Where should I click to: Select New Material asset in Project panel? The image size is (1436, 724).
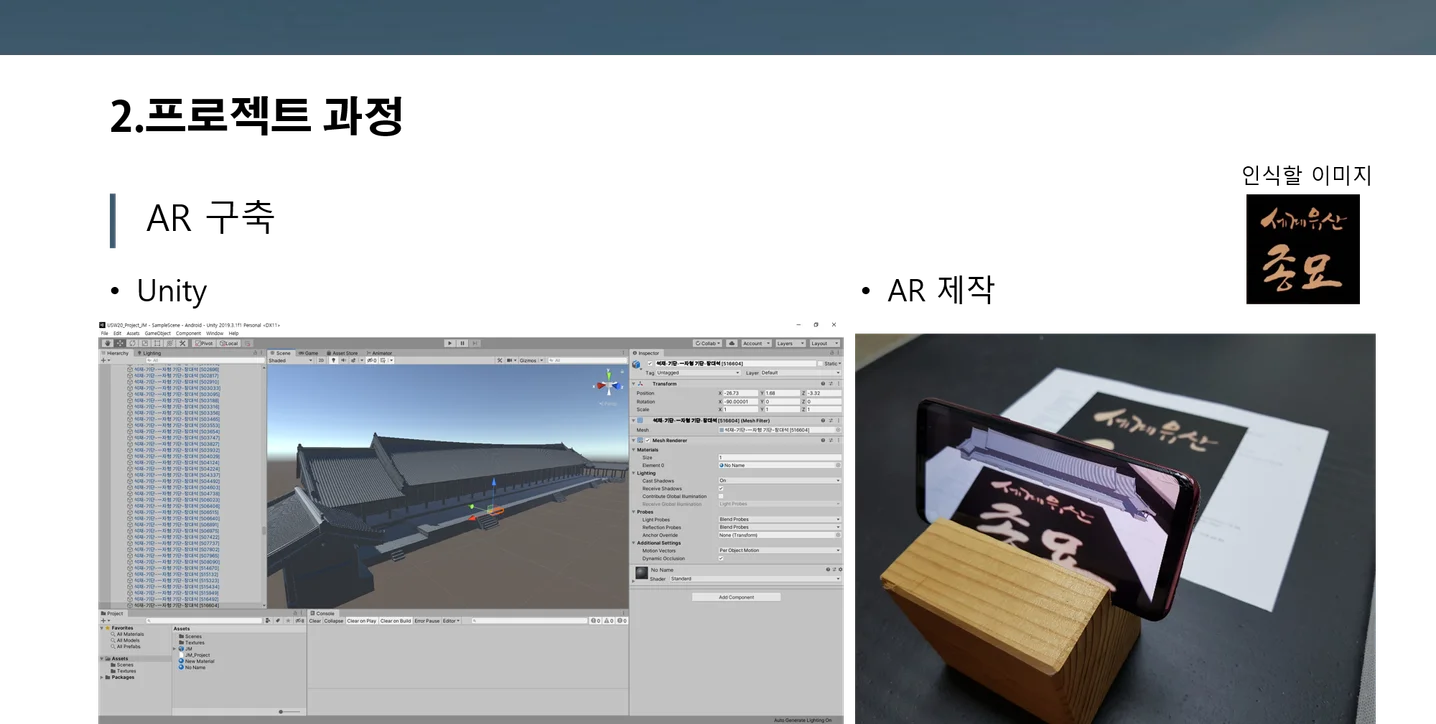[198, 661]
